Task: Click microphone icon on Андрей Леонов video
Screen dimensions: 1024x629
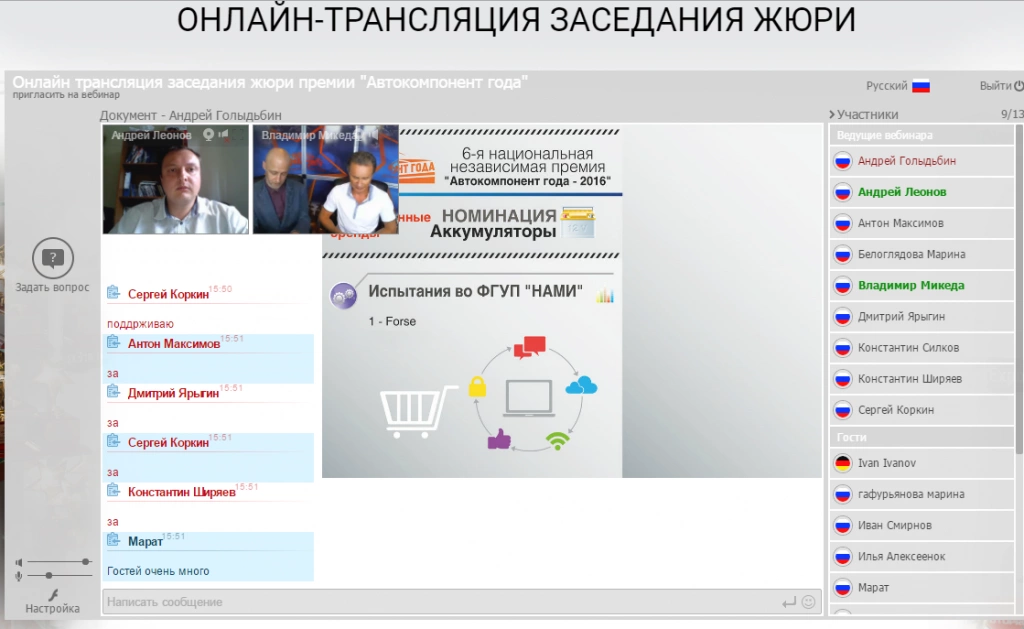Action: pos(208,135)
